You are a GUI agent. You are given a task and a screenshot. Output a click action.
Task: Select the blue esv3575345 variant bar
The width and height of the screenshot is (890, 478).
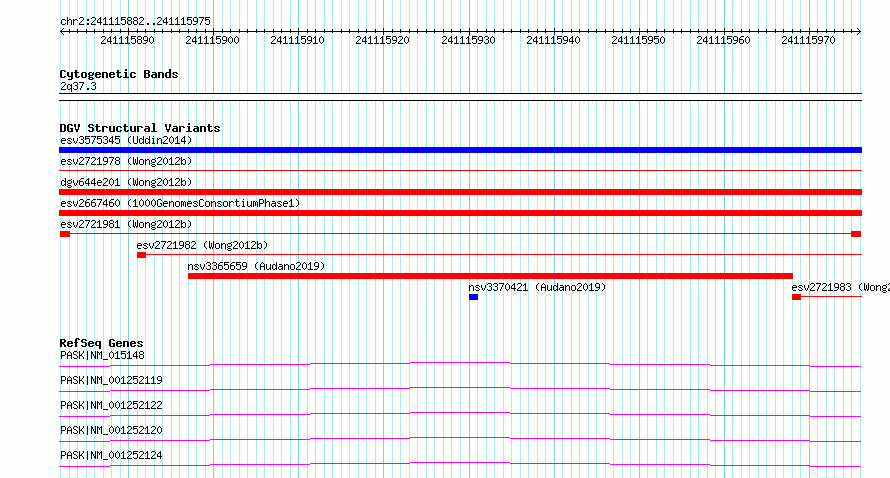click(x=460, y=150)
